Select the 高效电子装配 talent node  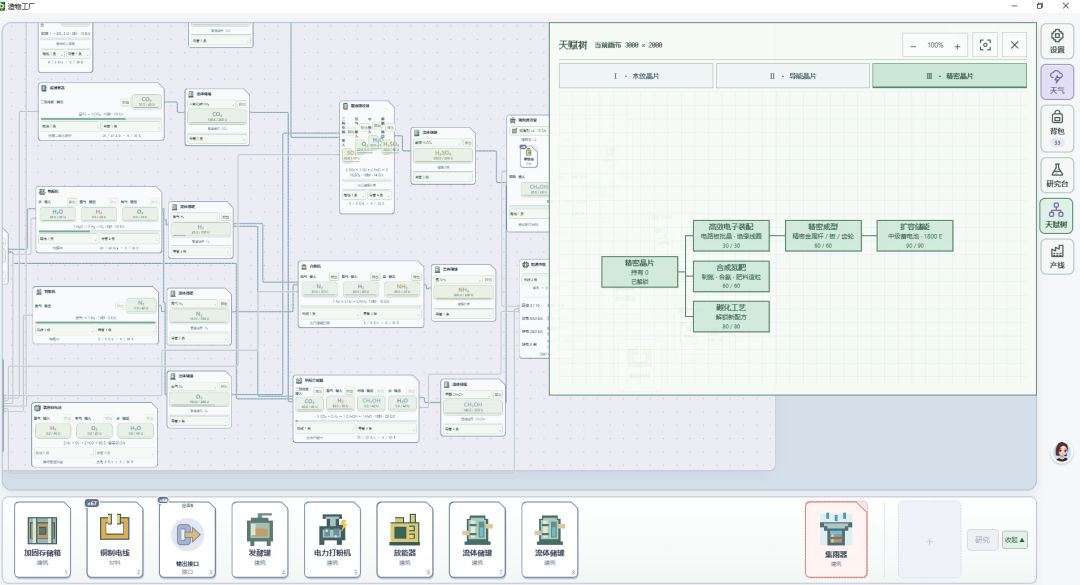[731, 236]
